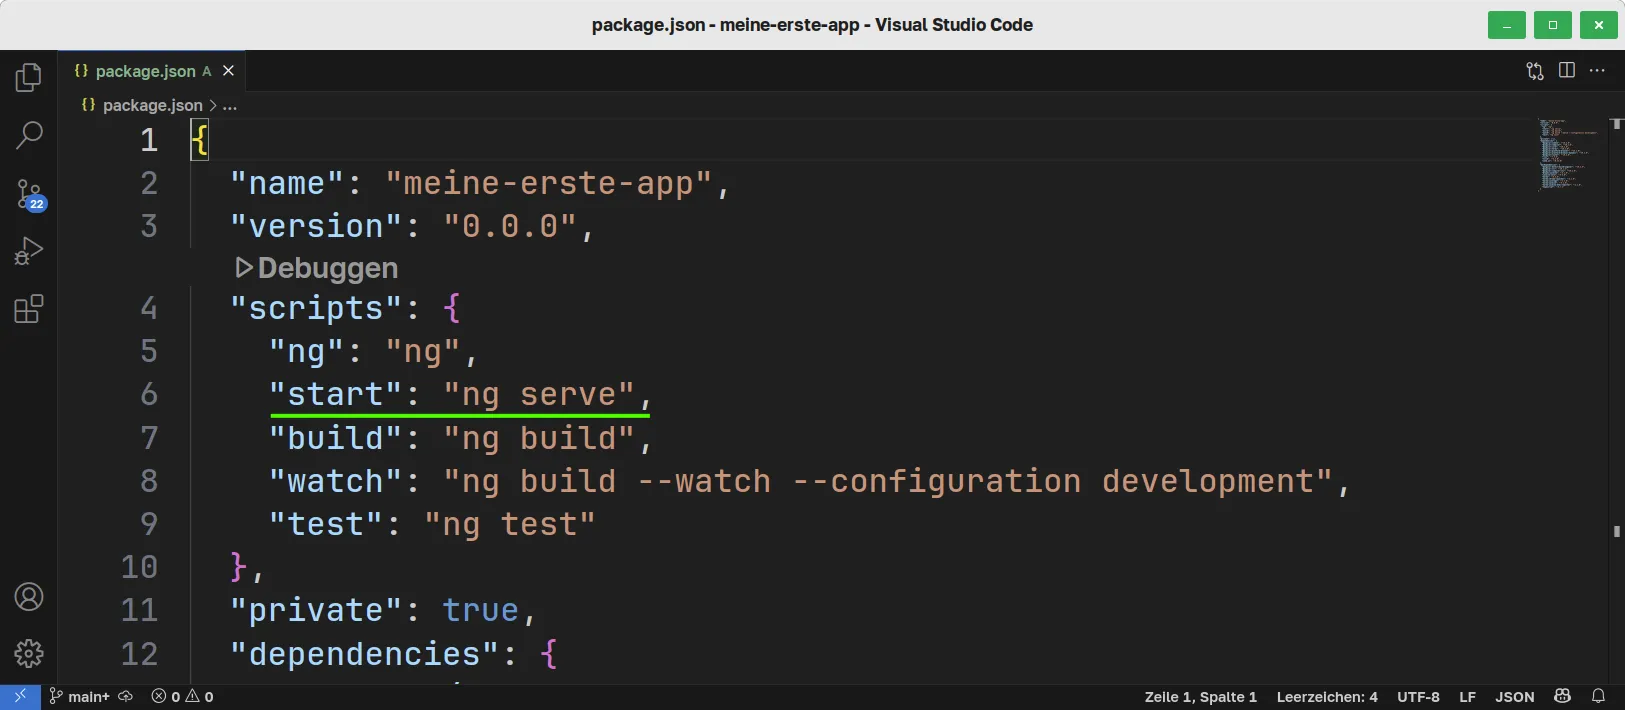The width and height of the screenshot is (1625, 710).
Task: Click the "dependencies" key
Action: [x=364, y=654]
